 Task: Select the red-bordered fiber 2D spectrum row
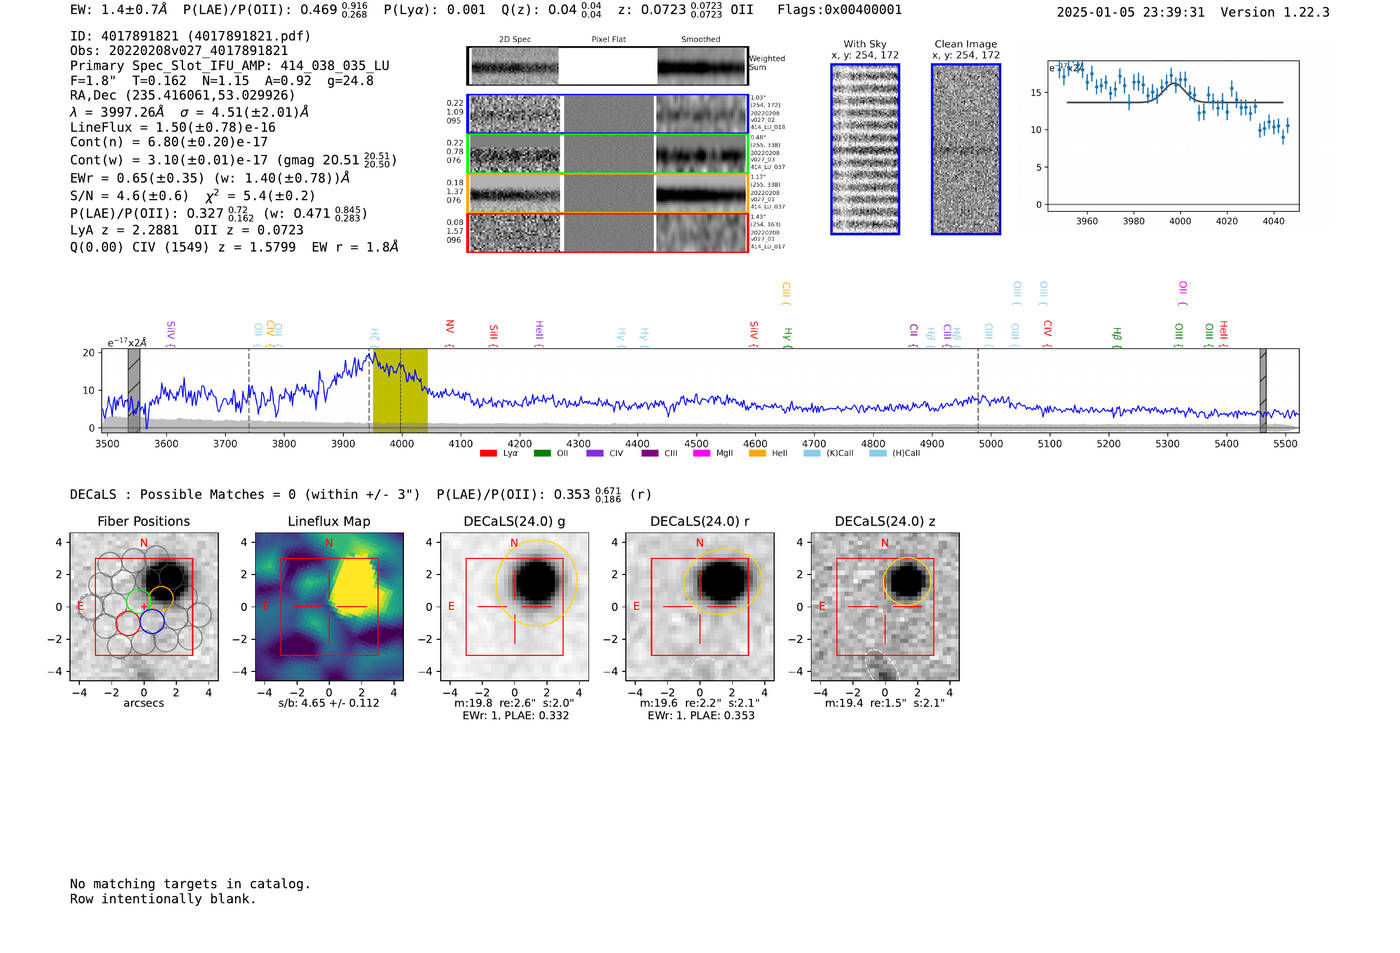coord(608,233)
